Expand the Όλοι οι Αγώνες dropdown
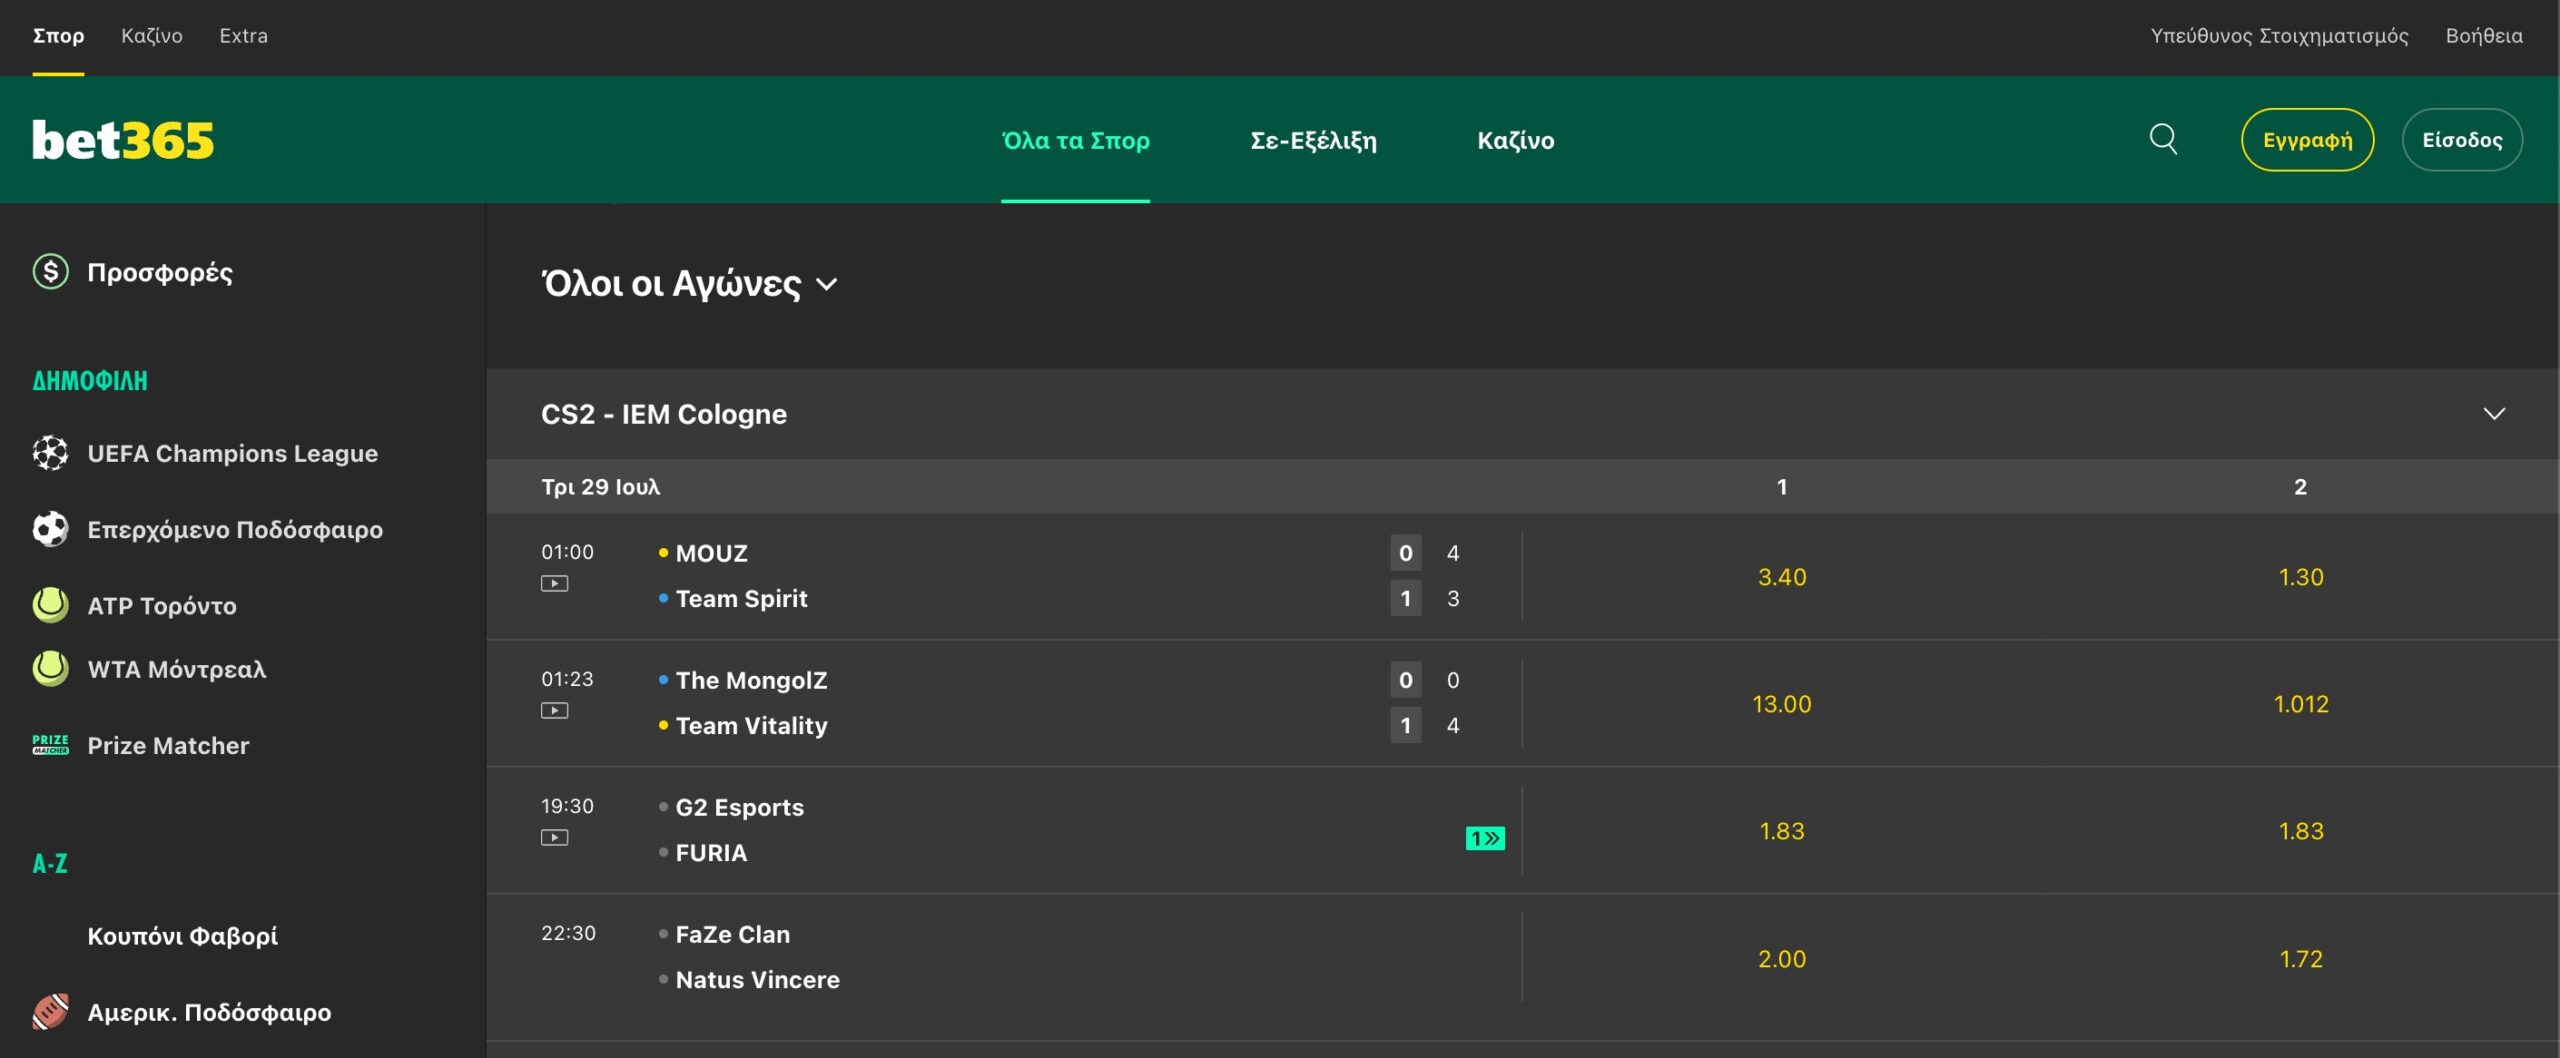 689,284
